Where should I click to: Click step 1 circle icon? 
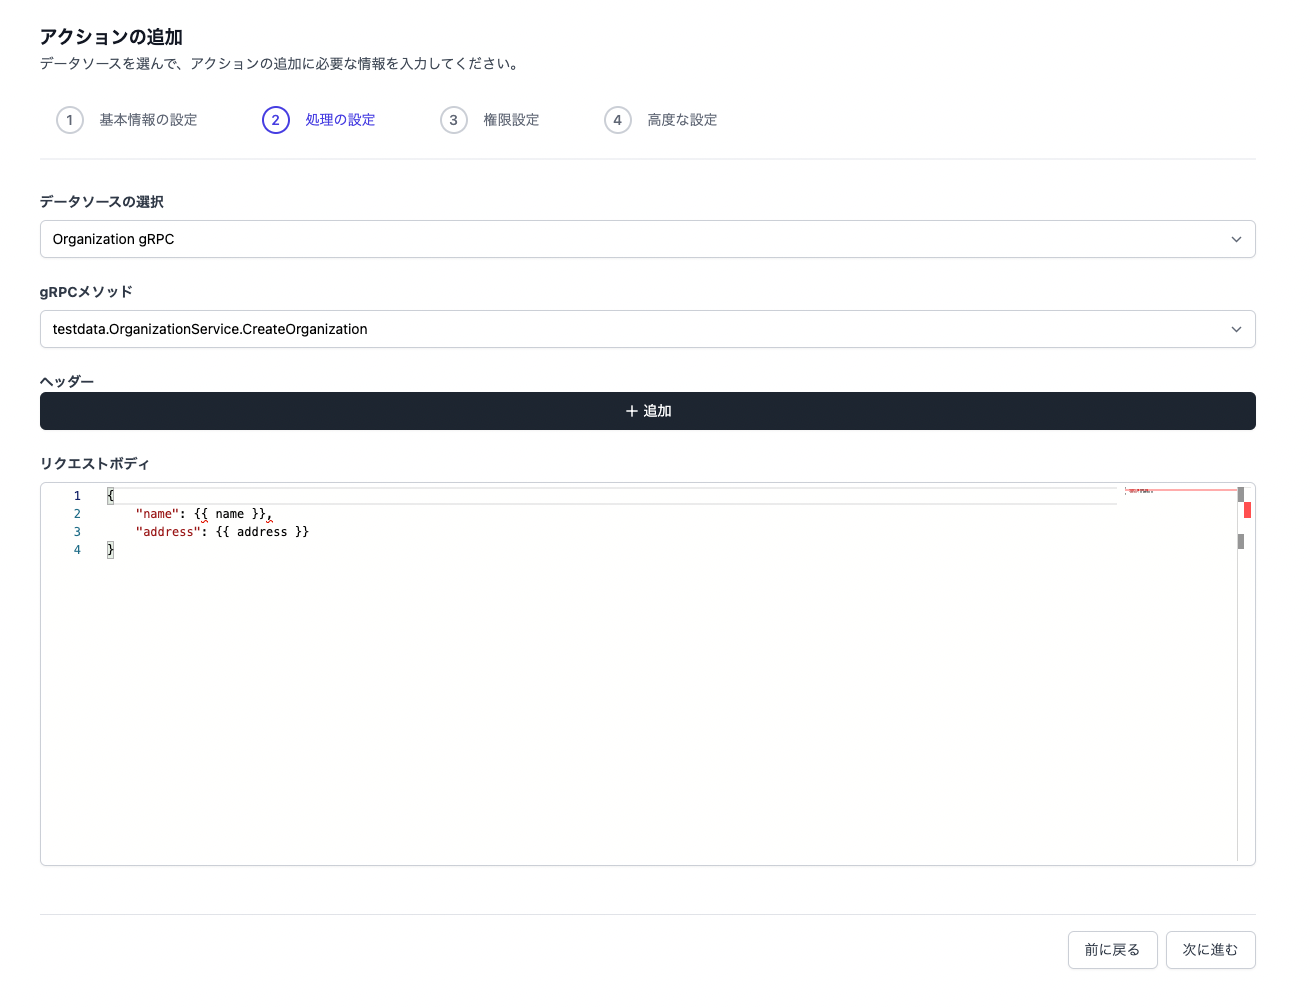[x=70, y=120]
